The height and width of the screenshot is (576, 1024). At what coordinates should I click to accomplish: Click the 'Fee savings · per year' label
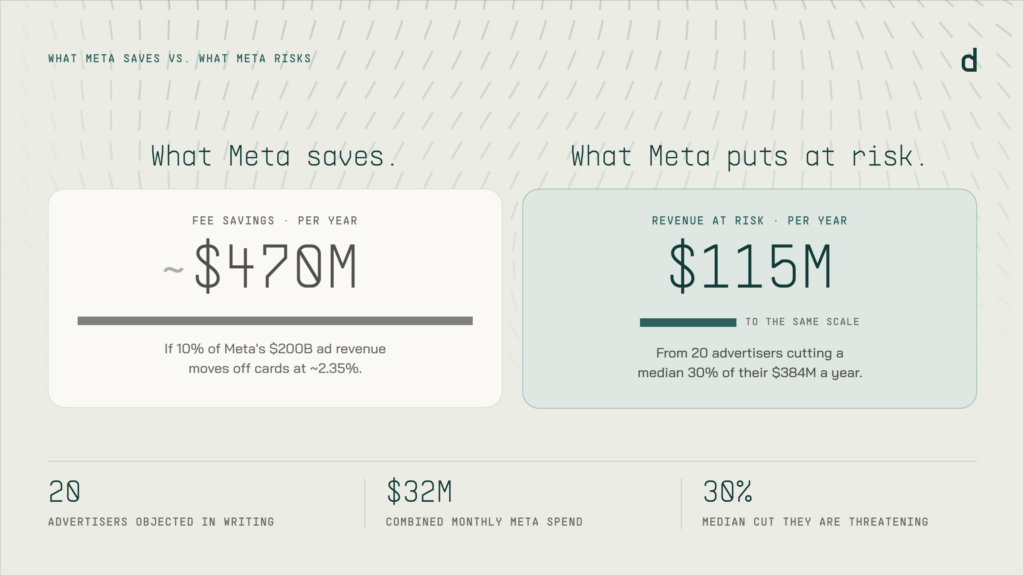(x=275, y=221)
